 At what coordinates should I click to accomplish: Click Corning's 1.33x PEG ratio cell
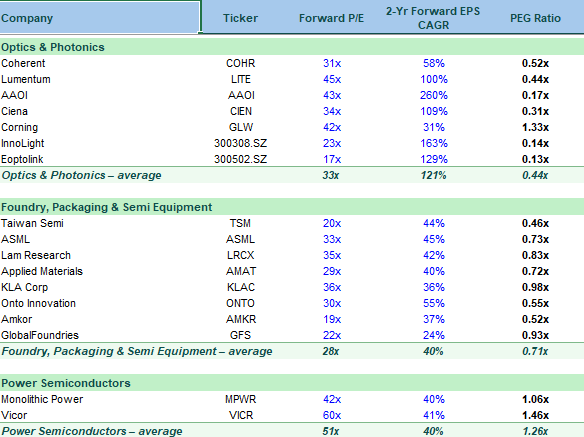(535, 127)
